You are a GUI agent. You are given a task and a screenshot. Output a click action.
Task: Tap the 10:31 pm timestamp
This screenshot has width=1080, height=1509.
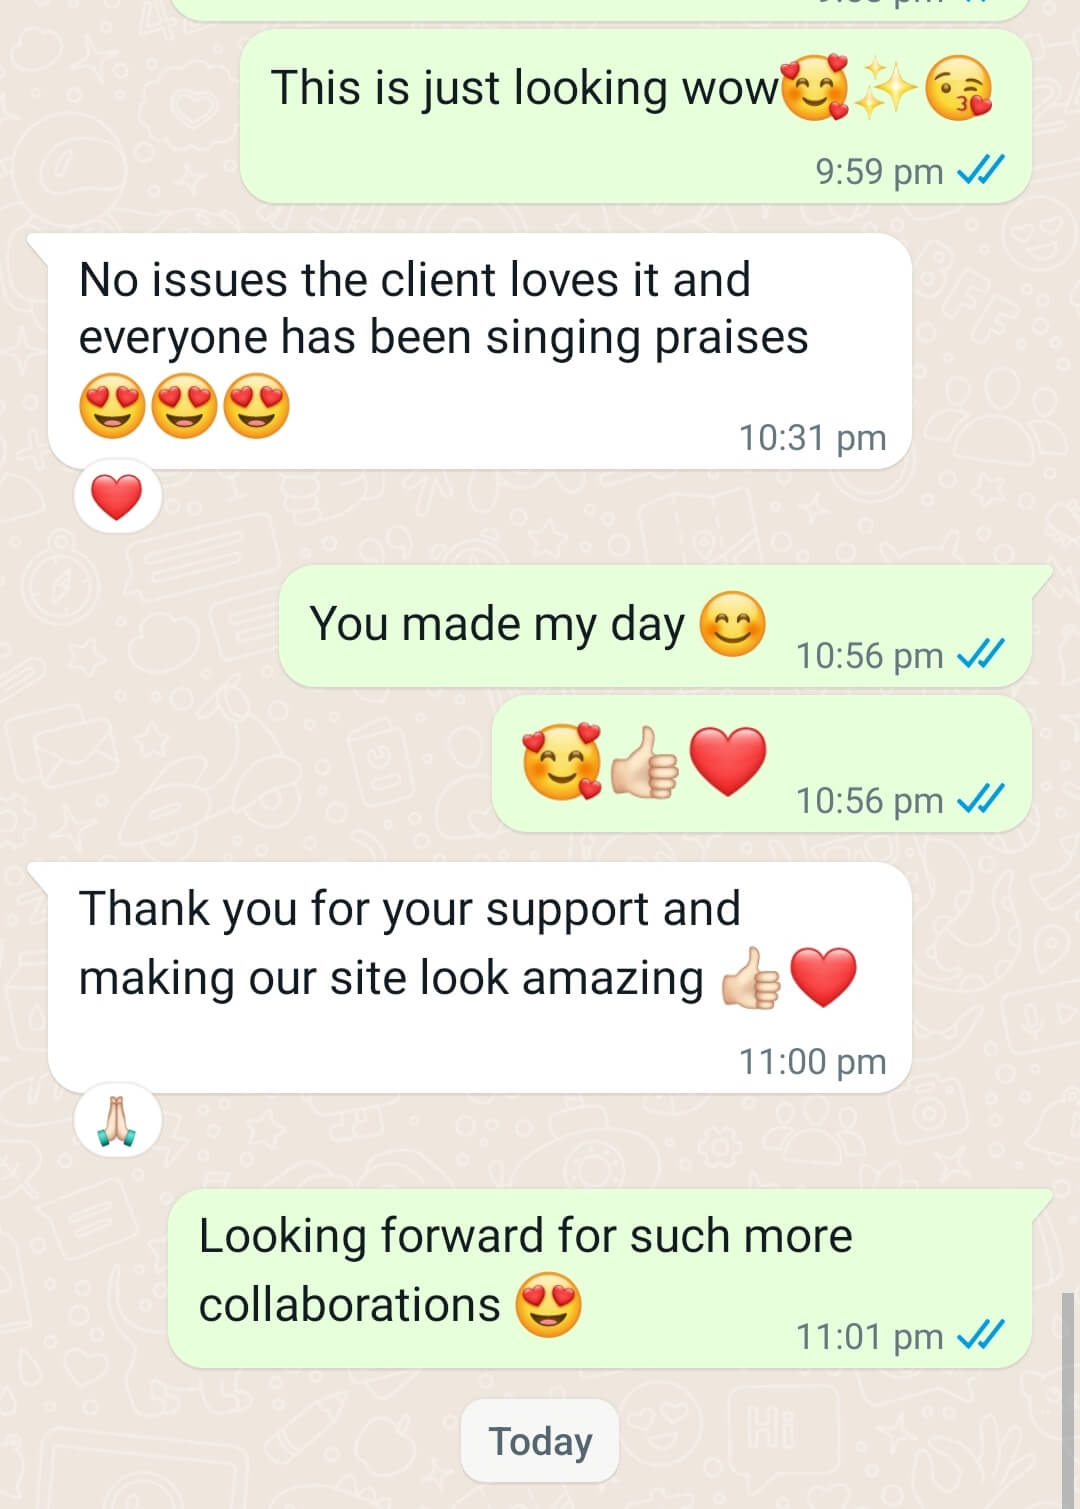pyautogui.click(x=812, y=438)
